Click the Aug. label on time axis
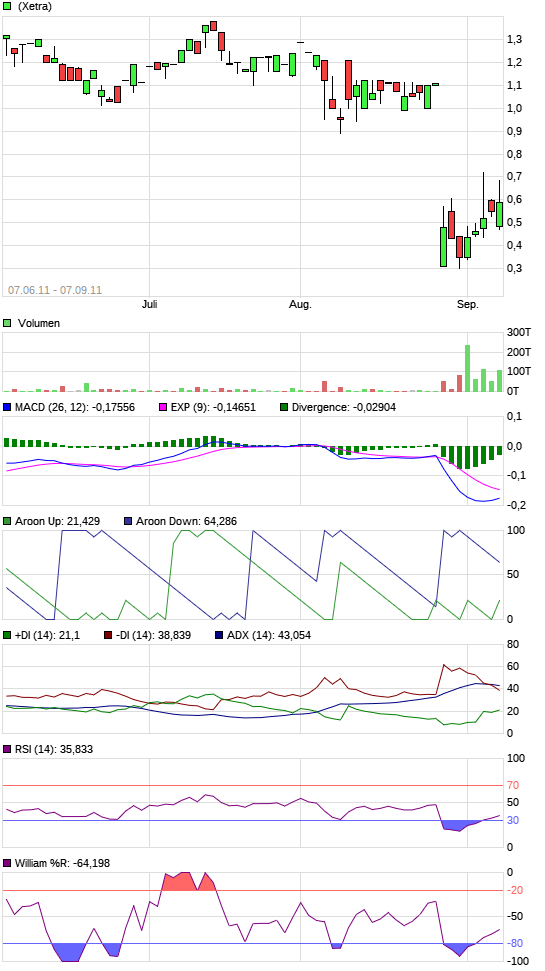 [x=300, y=305]
